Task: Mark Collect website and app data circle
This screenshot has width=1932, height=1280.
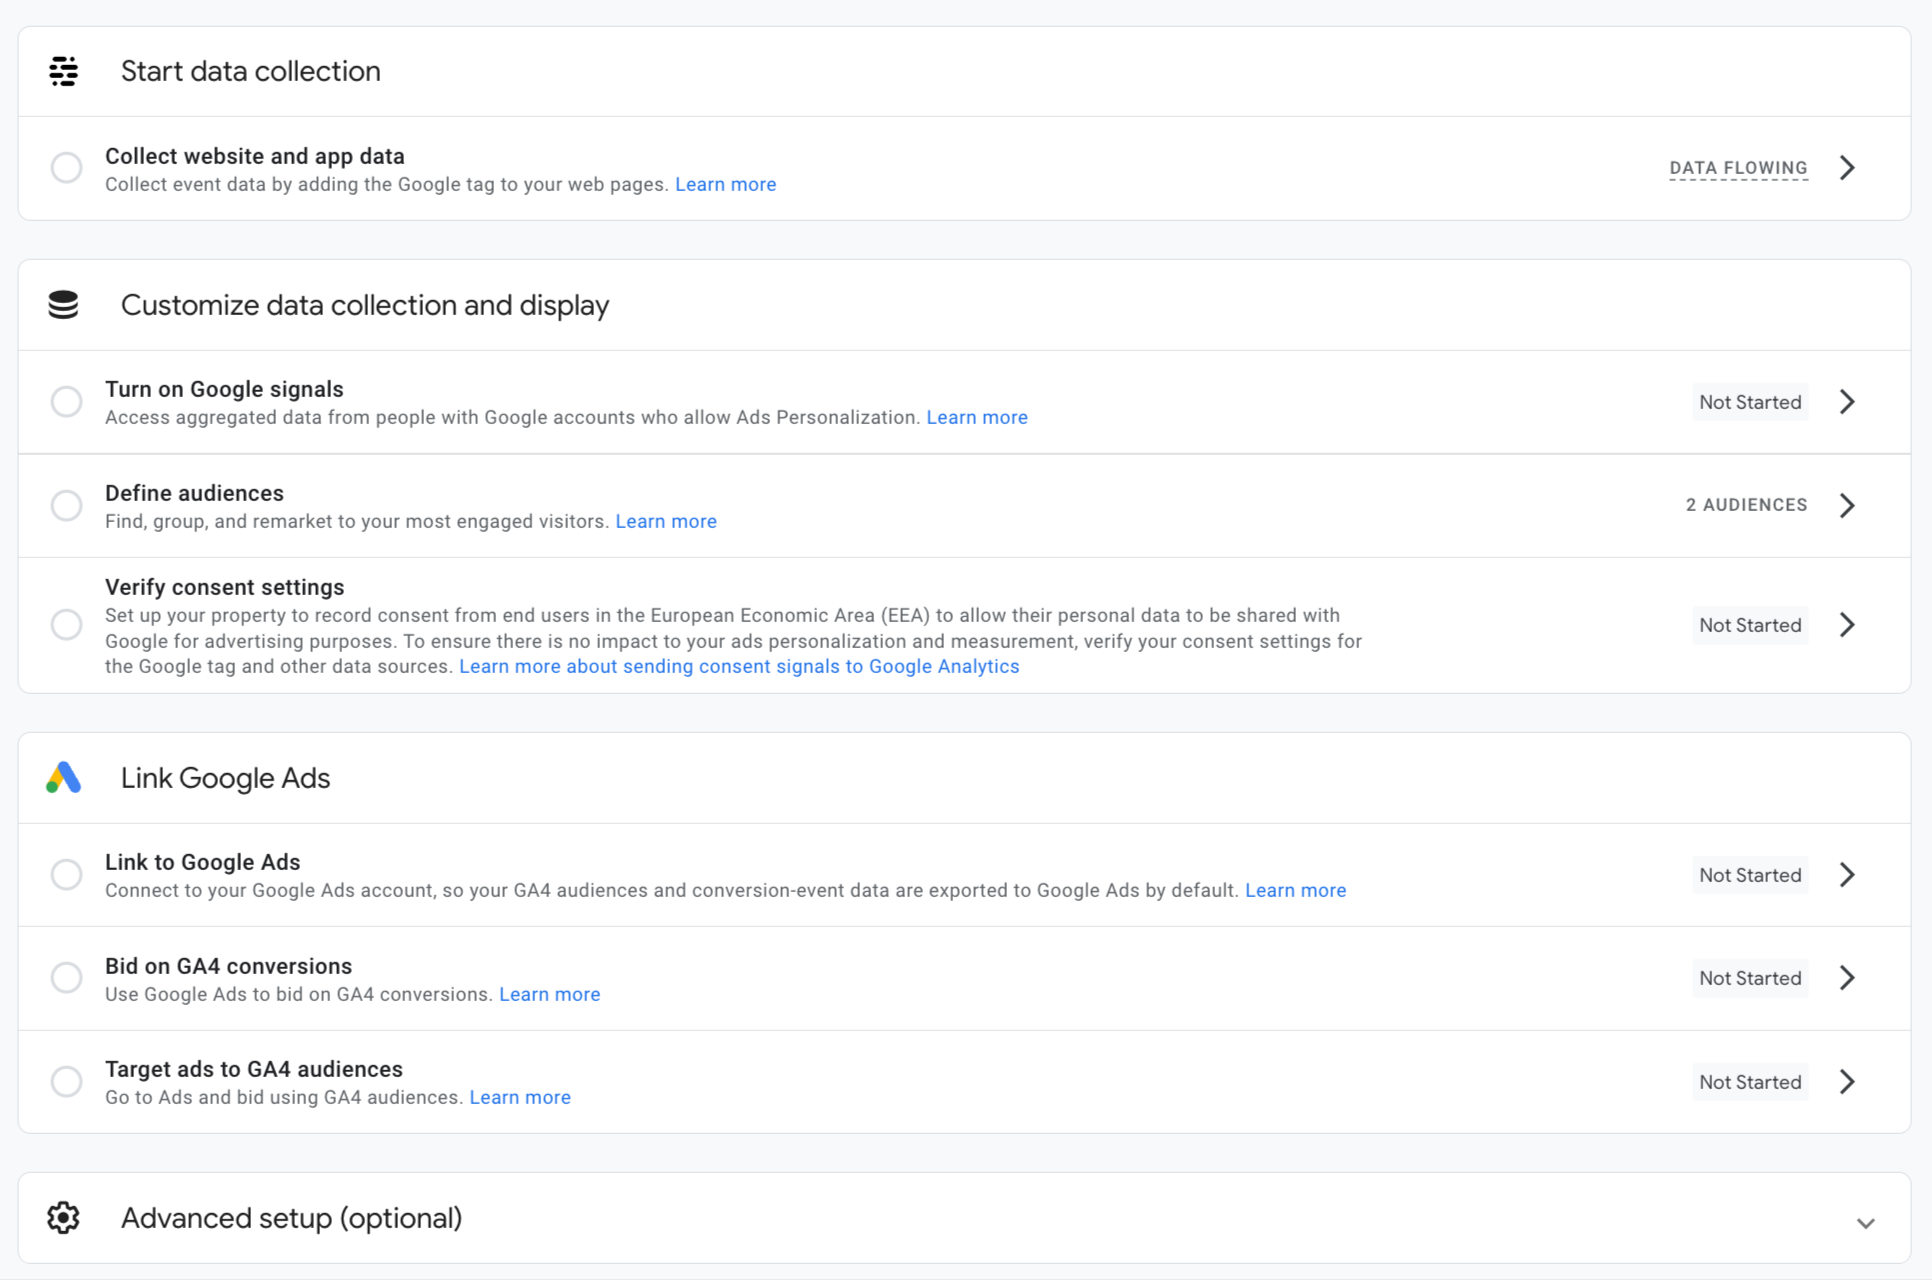Action: click(x=67, y=168)
